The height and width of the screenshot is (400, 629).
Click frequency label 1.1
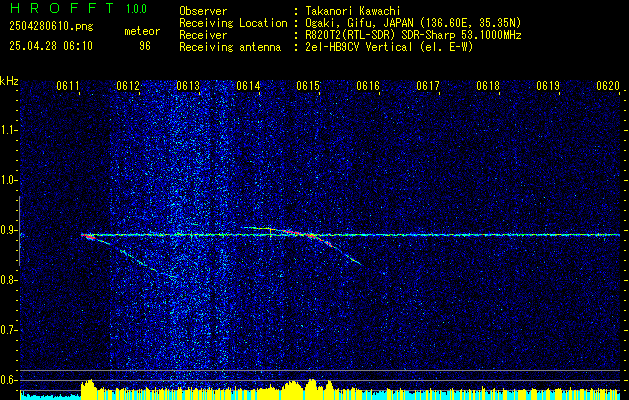[x=8, y=130]
